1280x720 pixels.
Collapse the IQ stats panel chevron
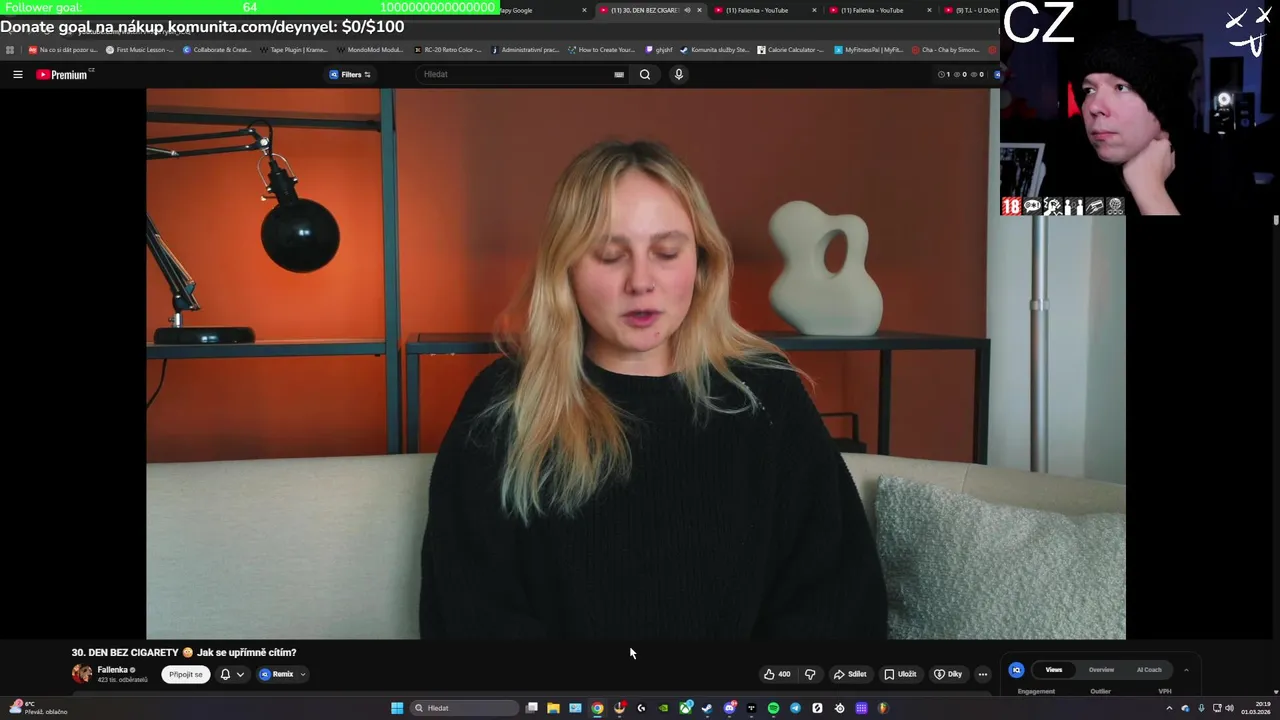(1186, 670)
